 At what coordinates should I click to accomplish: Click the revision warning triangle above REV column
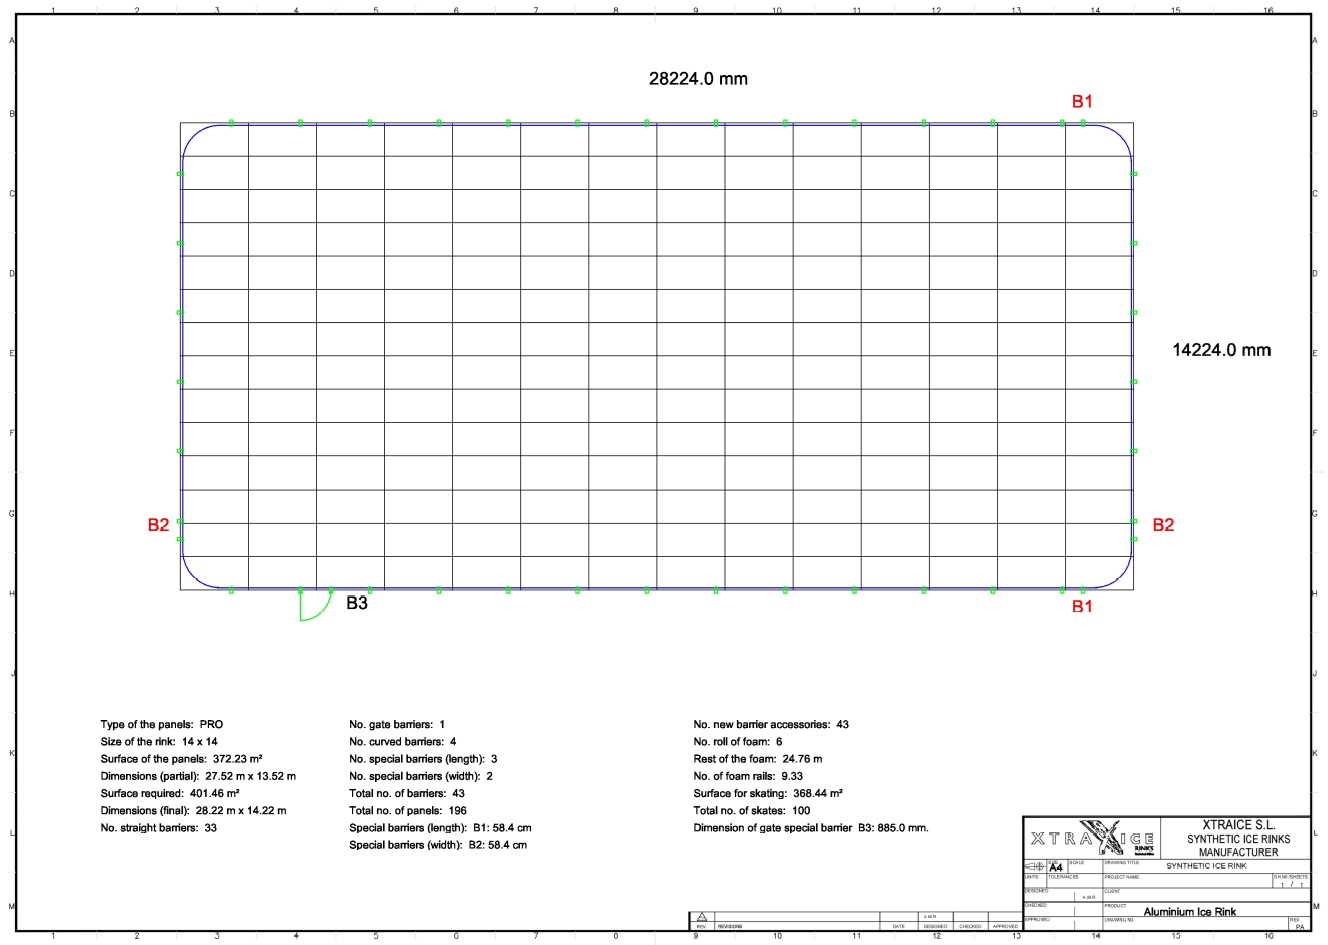pyautogui.click(x=703, y=915)
